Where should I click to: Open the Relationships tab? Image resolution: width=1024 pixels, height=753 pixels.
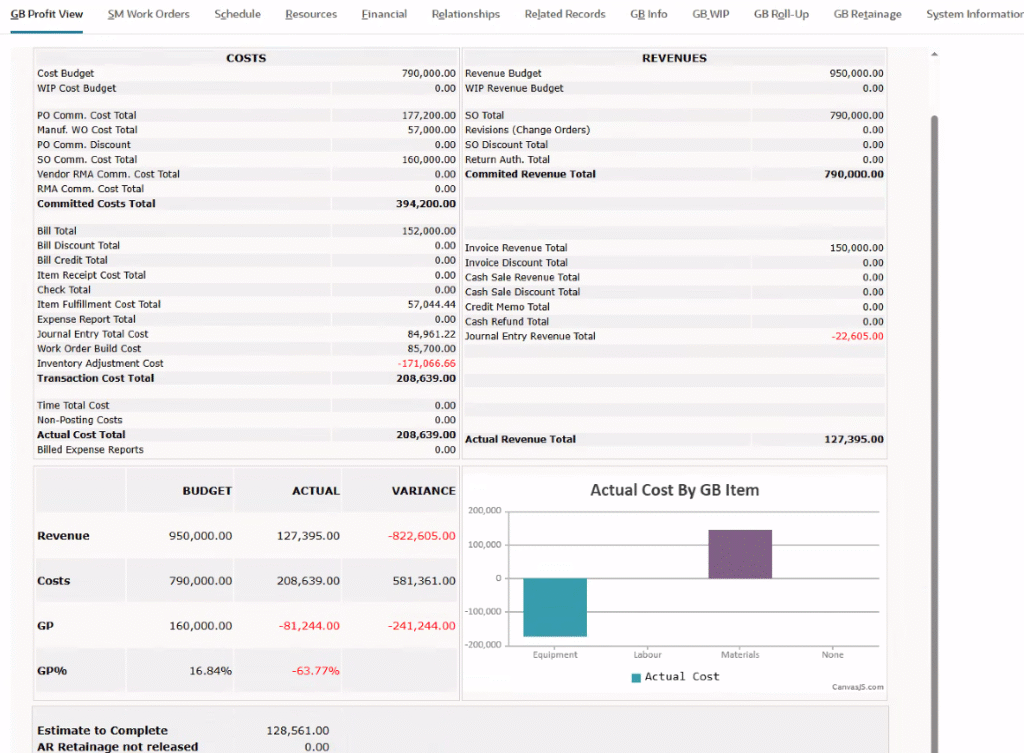(466, 14)
